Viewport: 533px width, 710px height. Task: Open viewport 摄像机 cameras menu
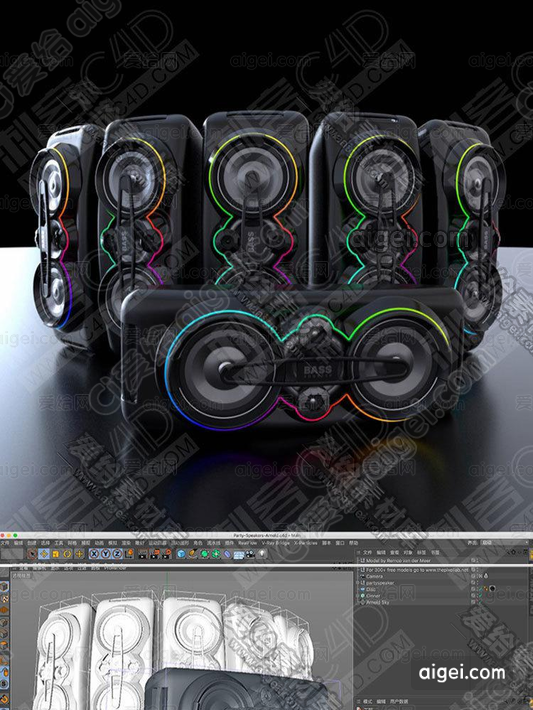pyautogui.click(x=39, y=568)
